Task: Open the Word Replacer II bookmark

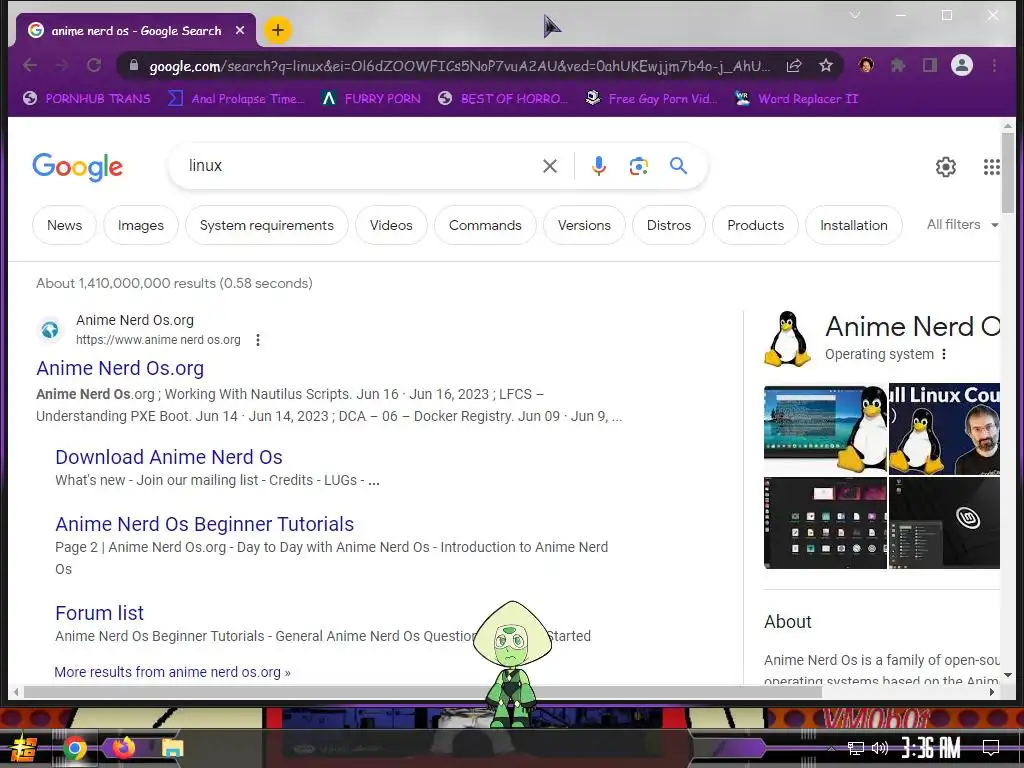Action: click(795, 99)
